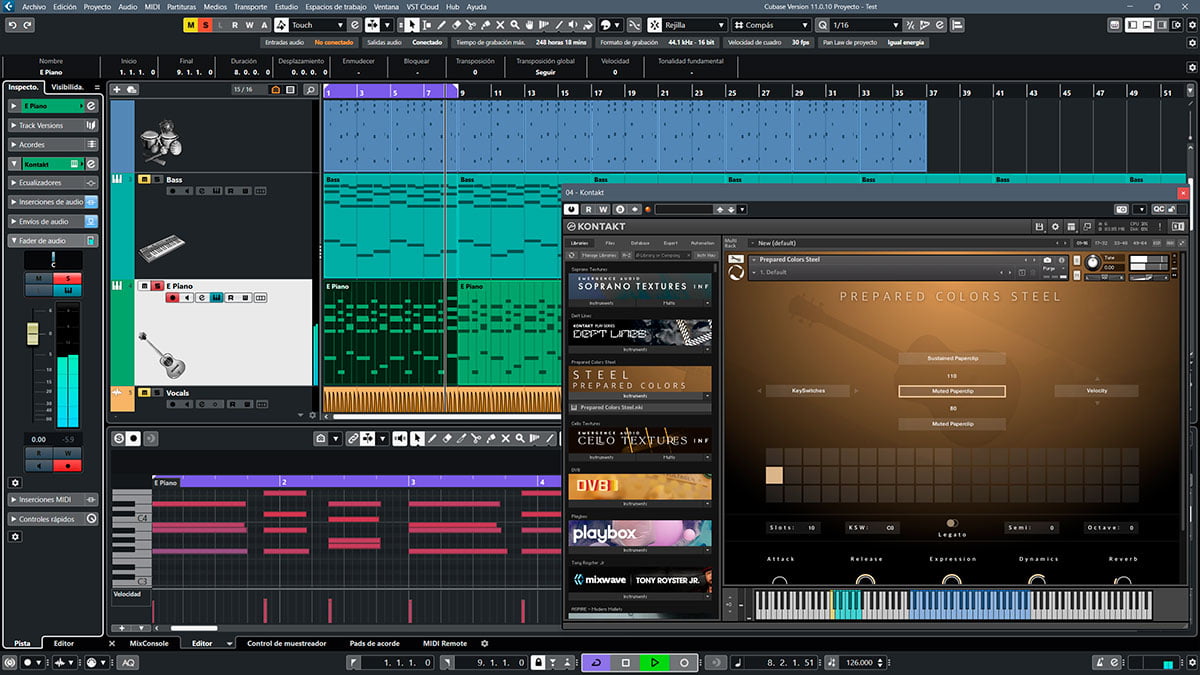Click the transport Record button
1200x675 pixels.
684,662
